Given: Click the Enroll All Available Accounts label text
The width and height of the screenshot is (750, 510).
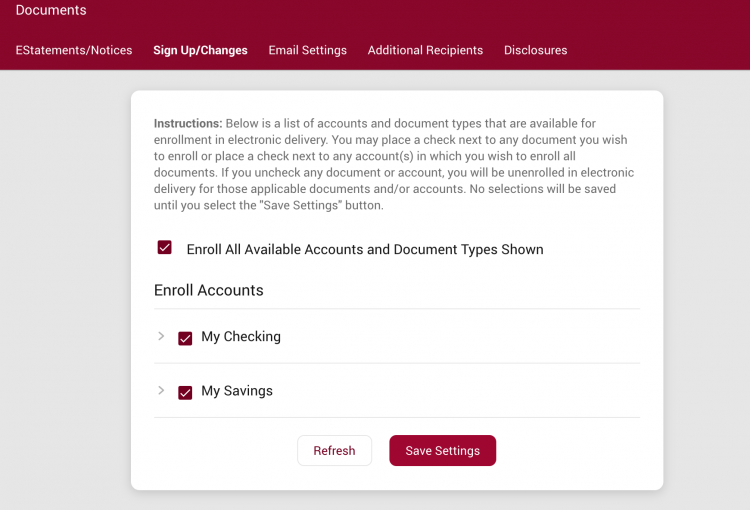Looking at the screenshot, I should click(x=365, y=249).
